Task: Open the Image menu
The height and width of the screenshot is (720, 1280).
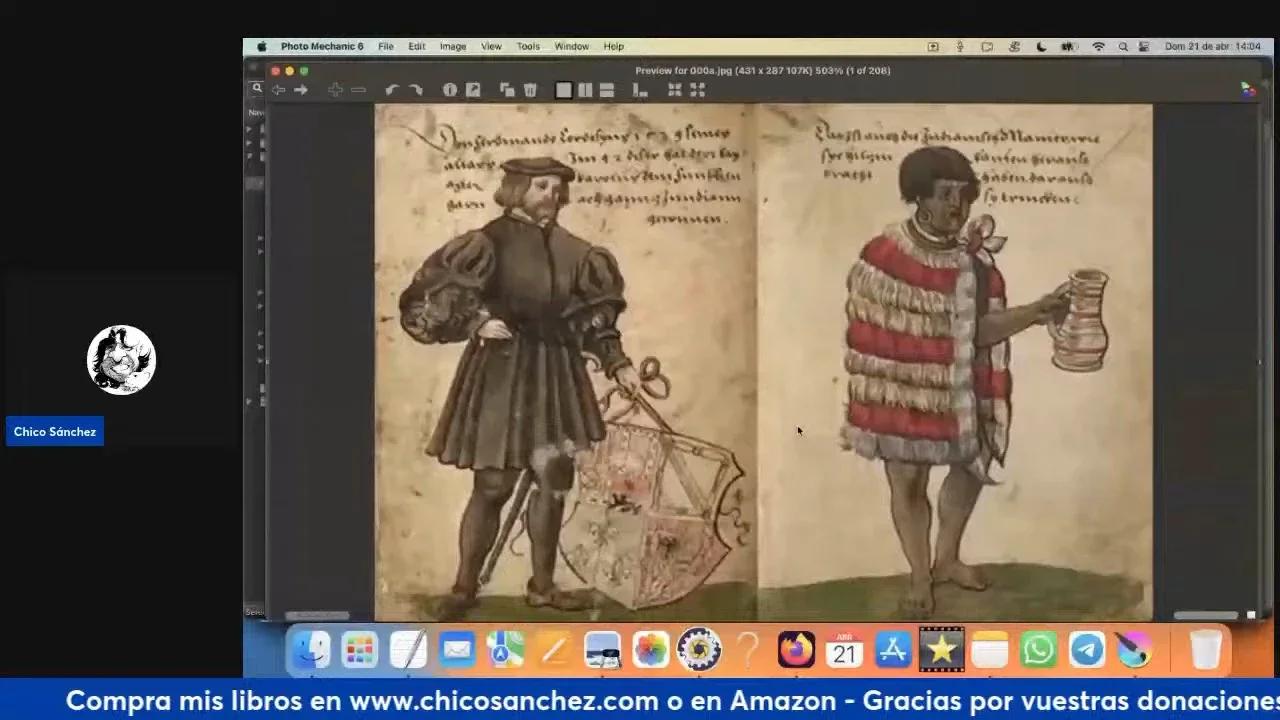Action: 453,46
